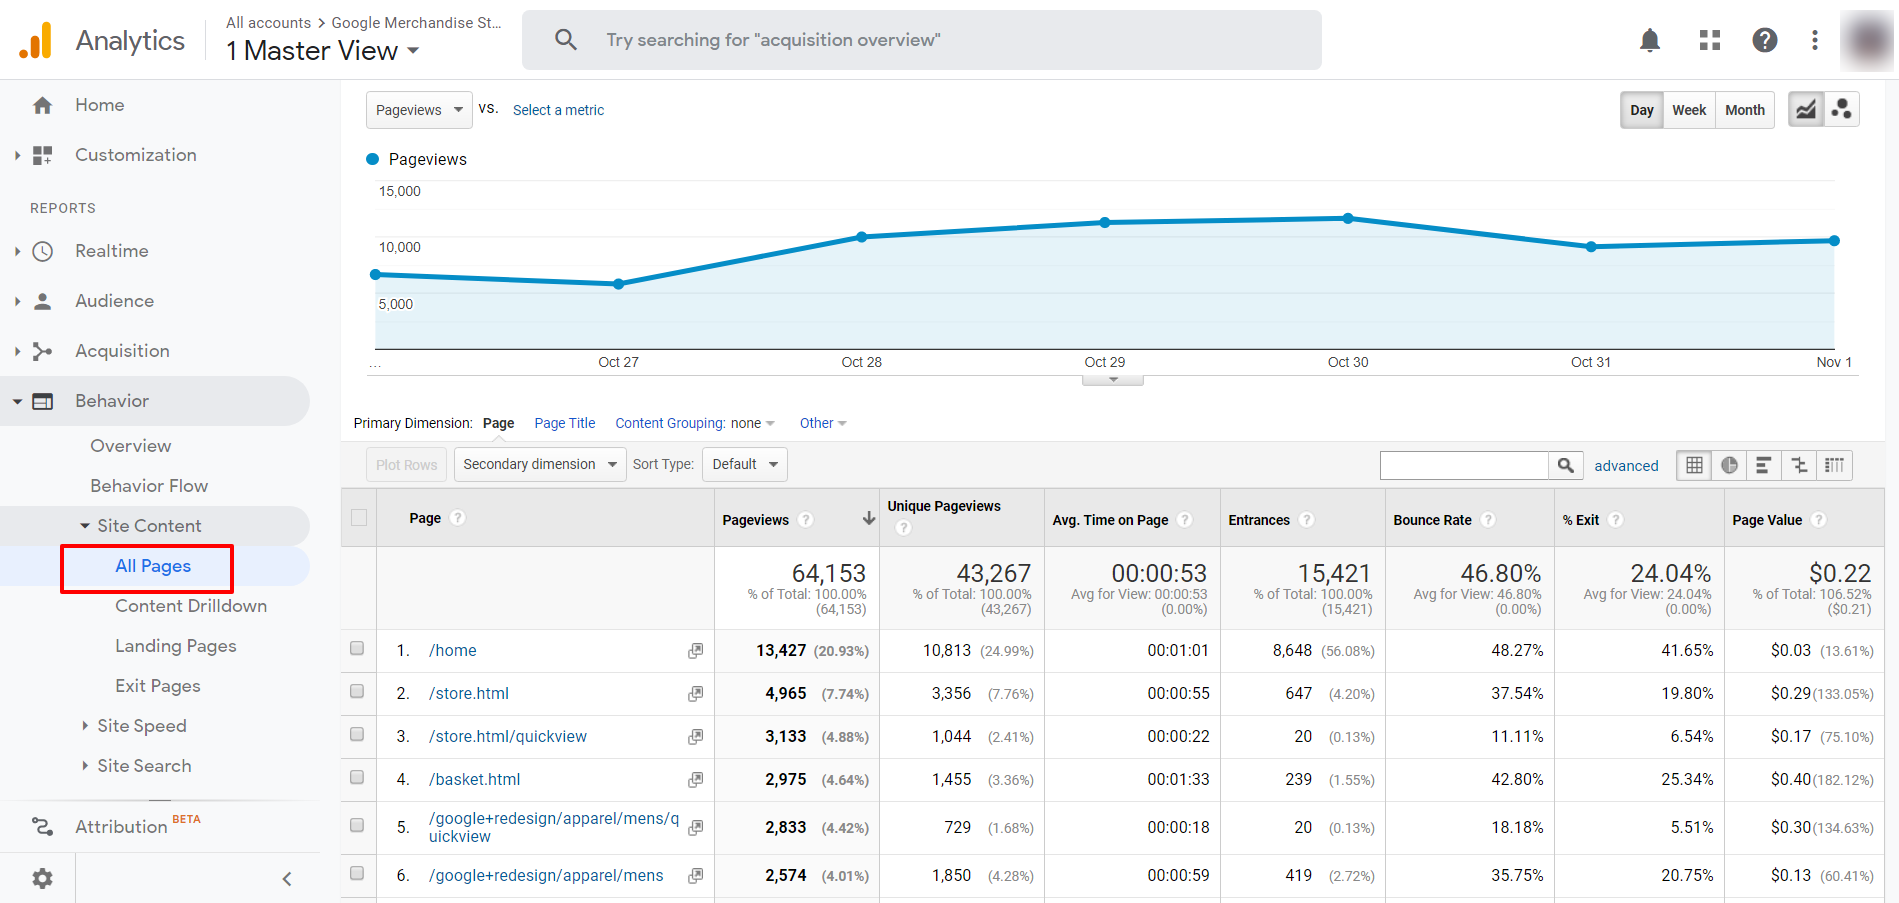Open advanced filter link
The image size is (1899, 903).
click(x=1626, y=466)
